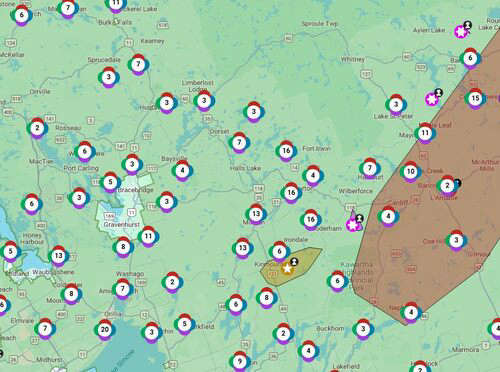
Task: Select cluster 16 next to Fort Irwin
Action: click(286, 151)
